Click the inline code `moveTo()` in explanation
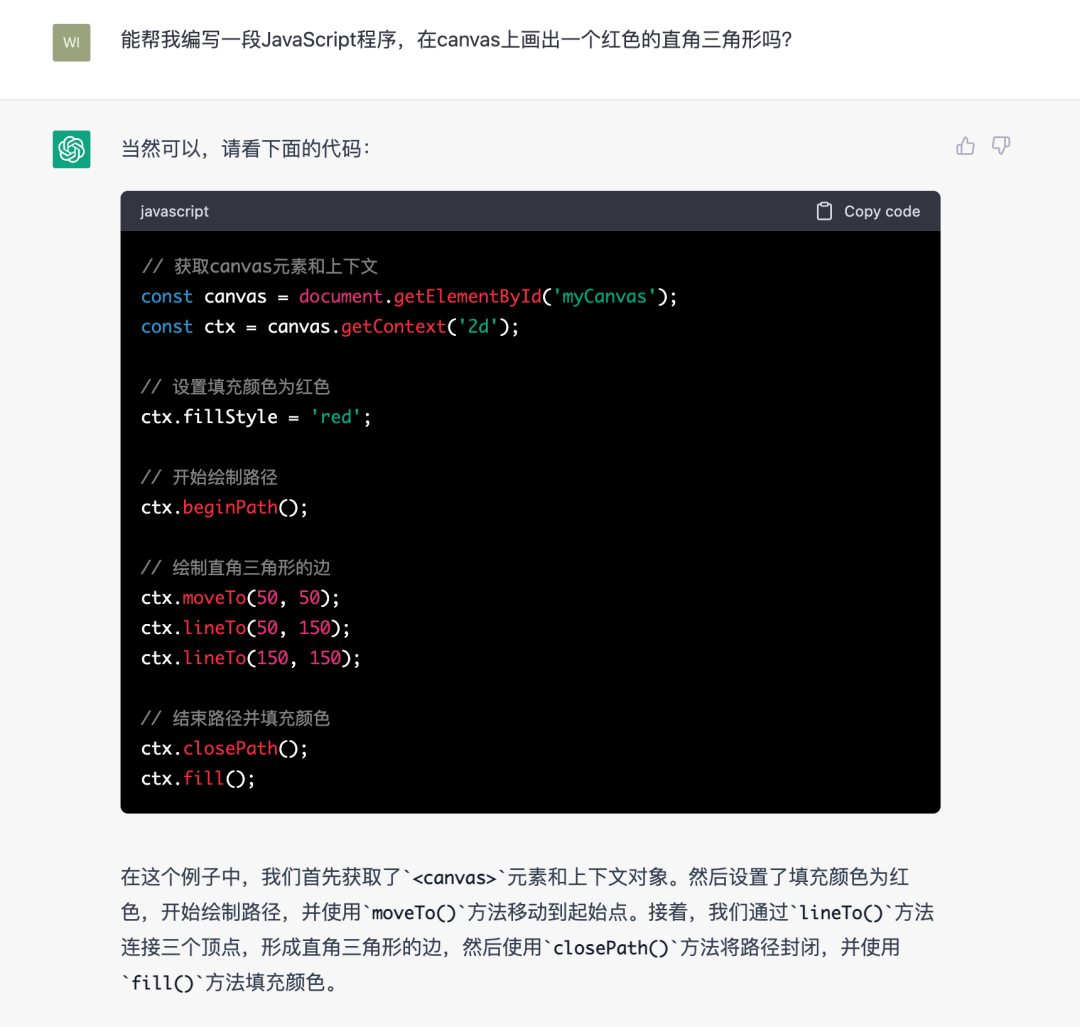Viewport: 1080px width, 1027px height. [414, 913]
